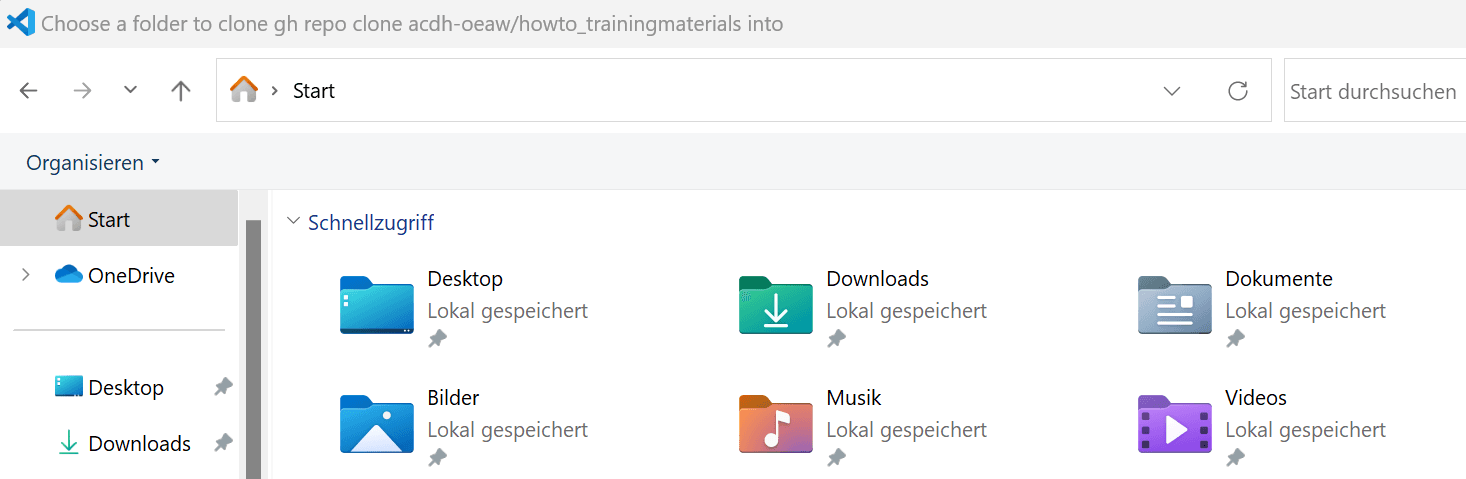
Task: Select Start in the navigation pane
Action: (108, 219)
